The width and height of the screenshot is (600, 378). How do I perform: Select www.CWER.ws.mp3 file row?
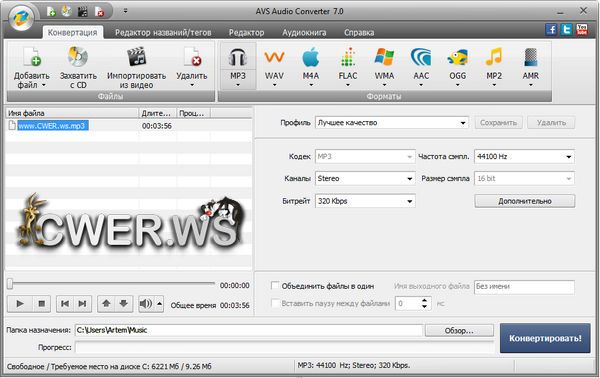tap(129, 126)
